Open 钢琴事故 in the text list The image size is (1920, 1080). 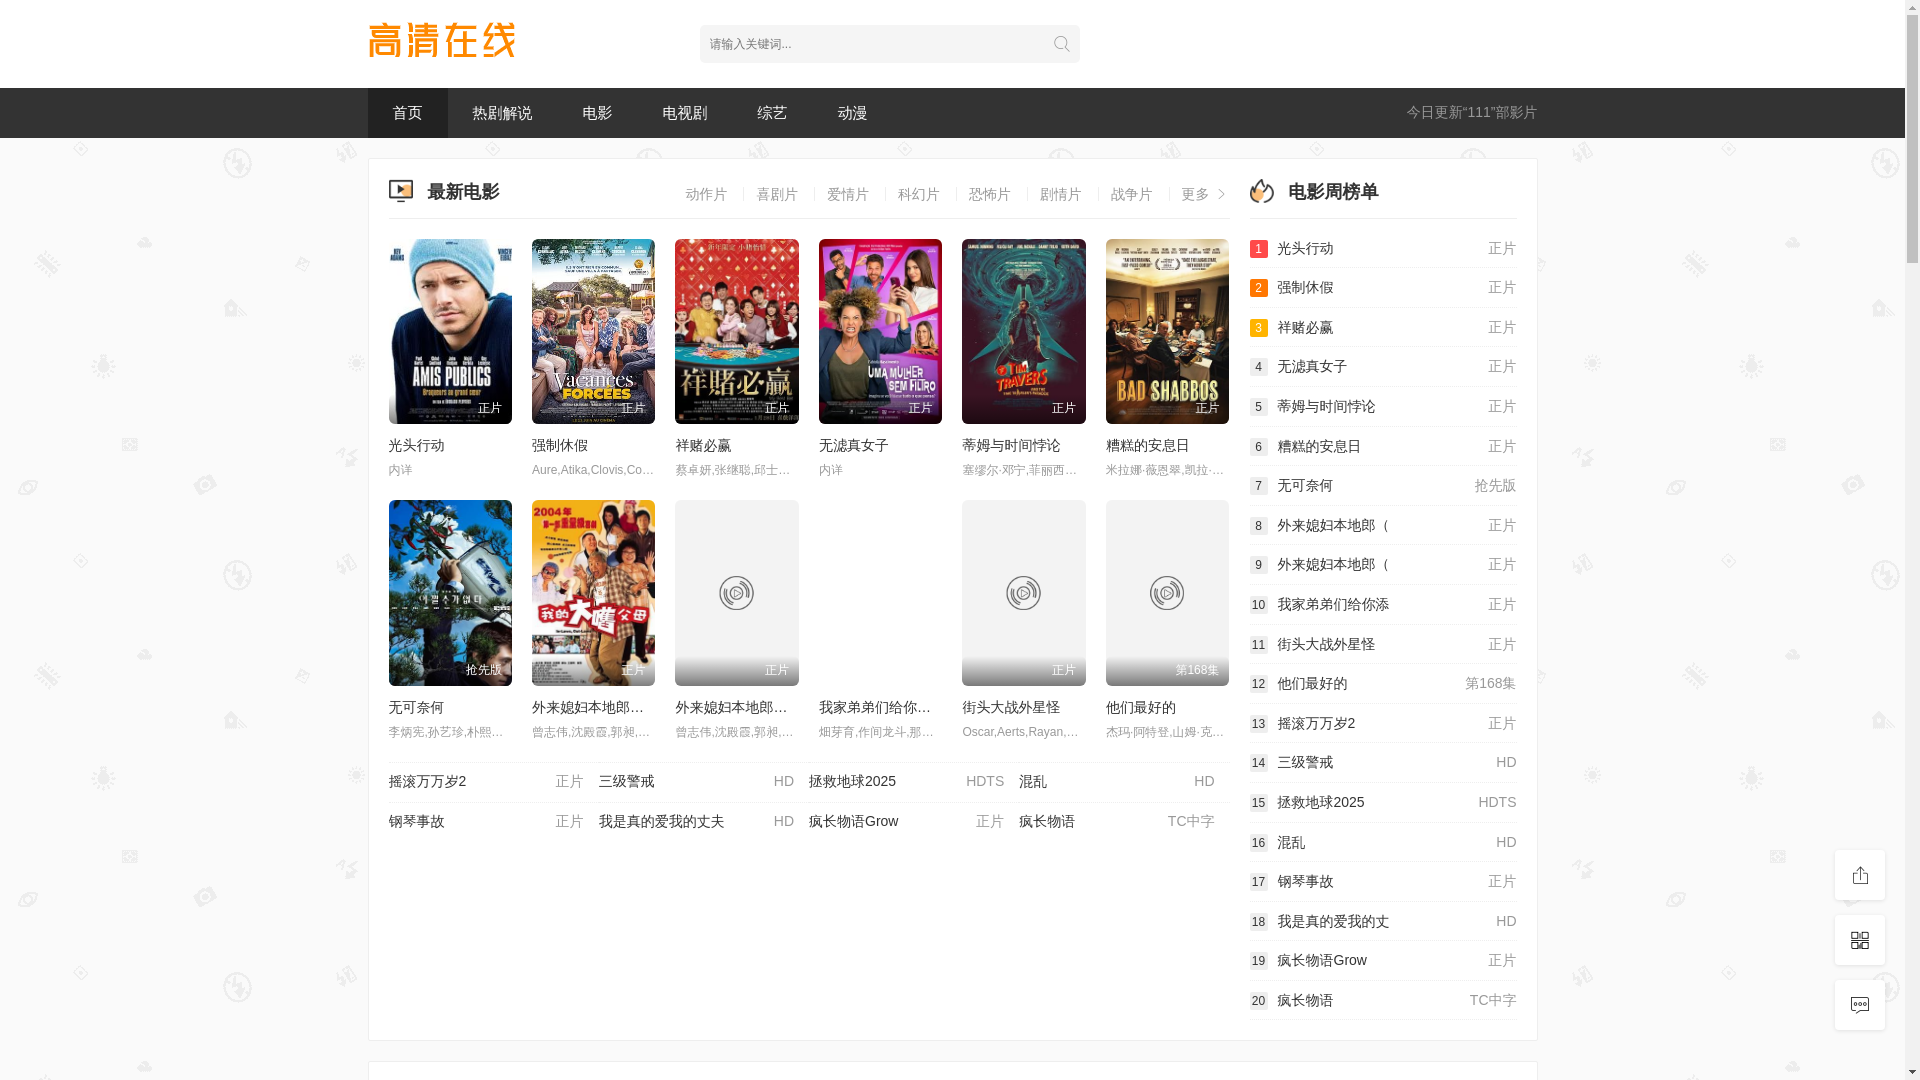pyautogui.click(x=486, y=822)
